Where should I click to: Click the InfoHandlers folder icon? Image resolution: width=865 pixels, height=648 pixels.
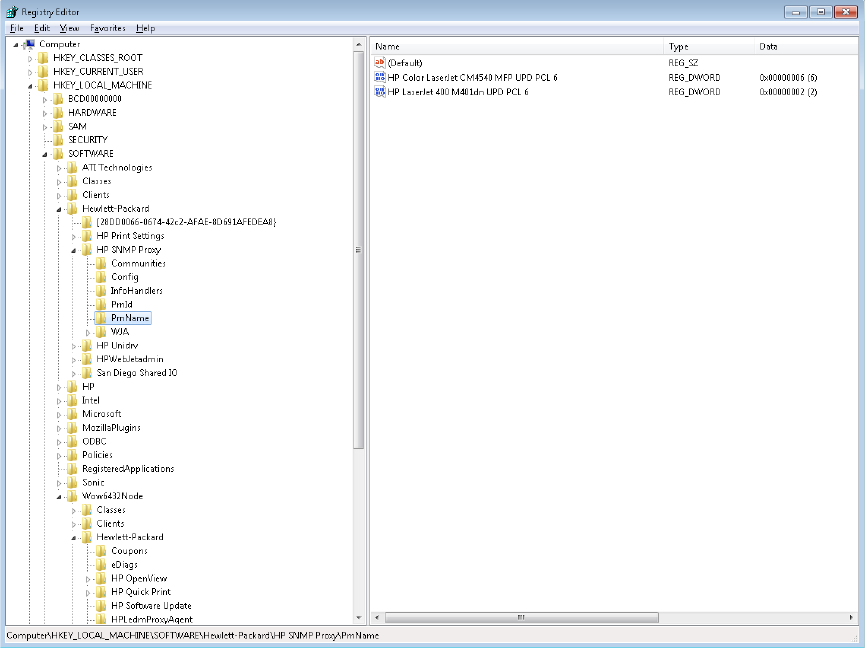[101, 291]
